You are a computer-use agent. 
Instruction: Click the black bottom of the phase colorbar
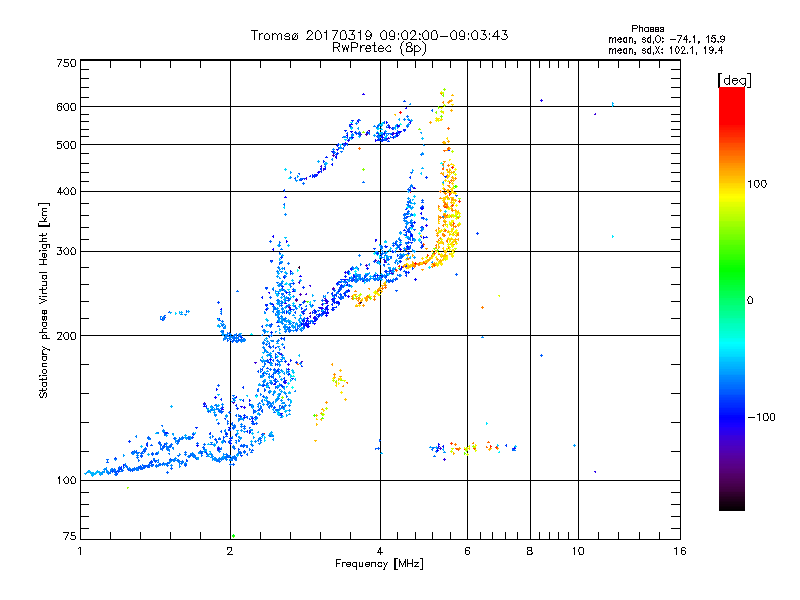point(732,503)
